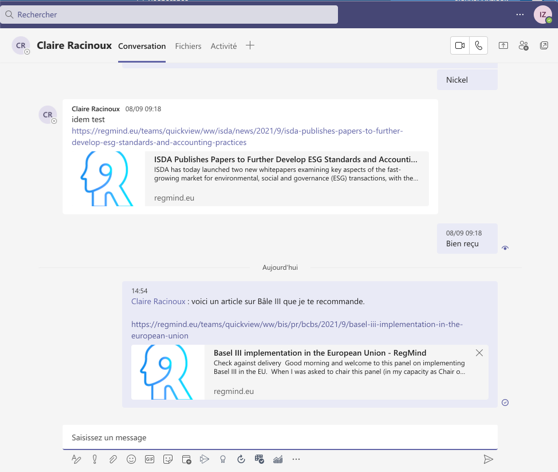Click the Approvals loop icon
558x472 pixels.
(241, 459)
